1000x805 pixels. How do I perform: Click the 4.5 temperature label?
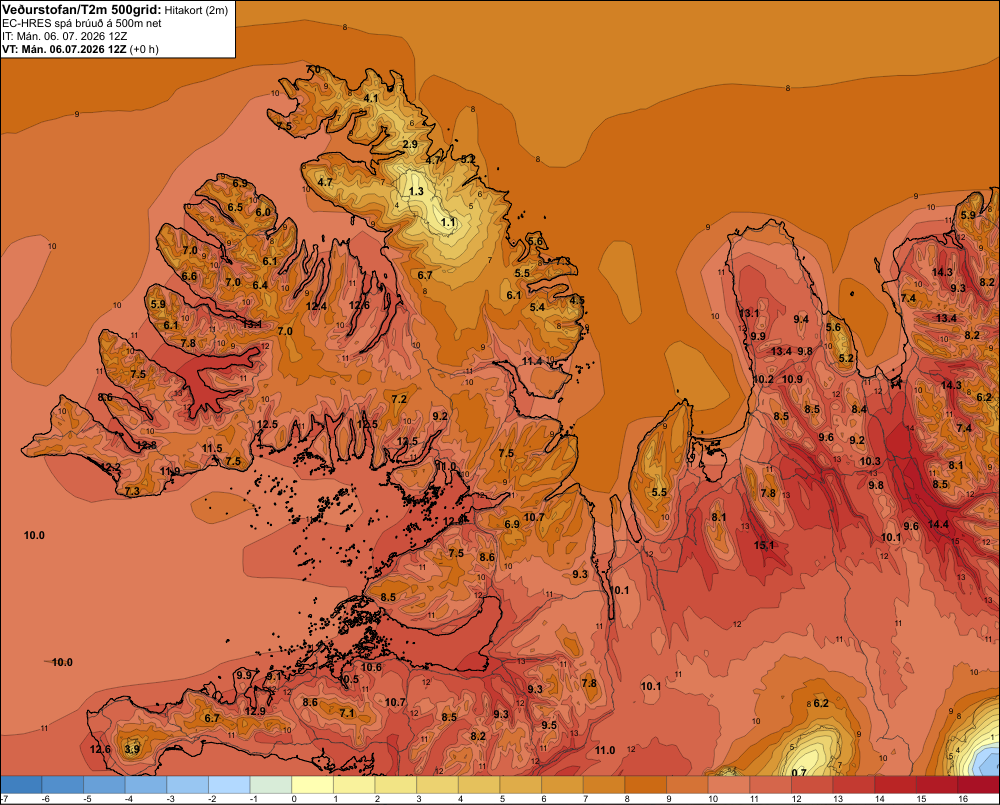pos(577,300)
